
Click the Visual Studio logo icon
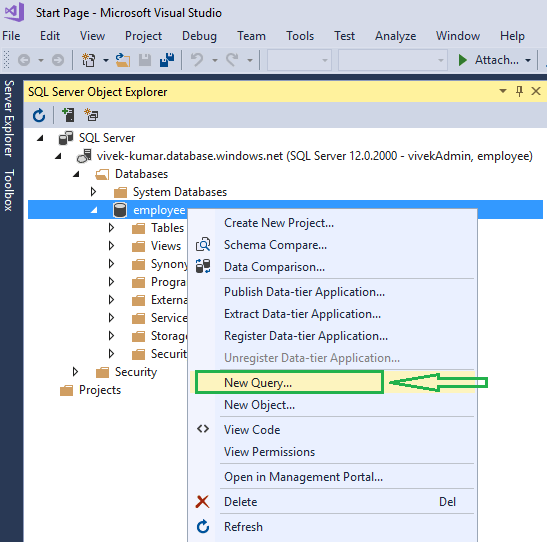point(14,12)
